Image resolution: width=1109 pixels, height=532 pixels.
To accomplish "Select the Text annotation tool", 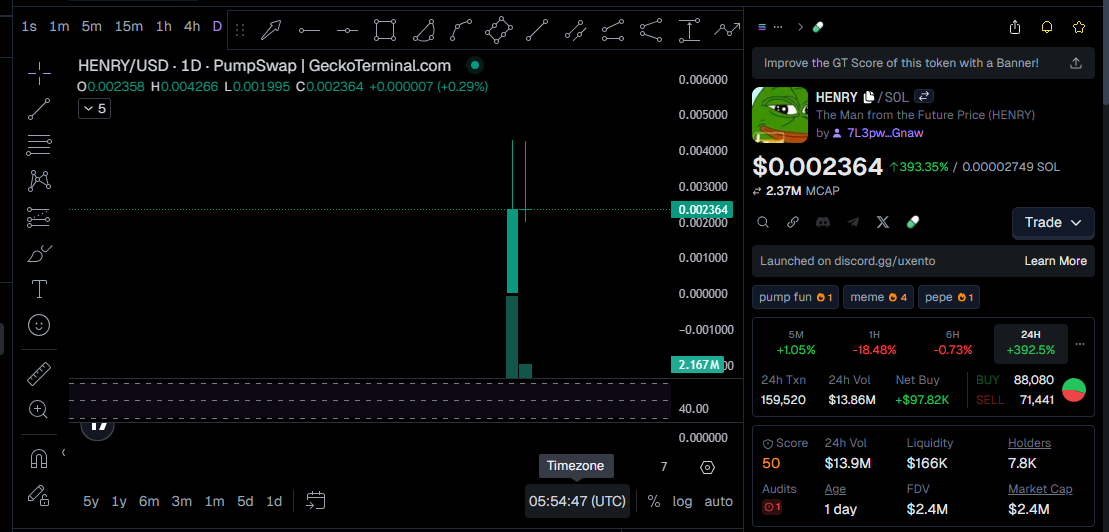I will click(x=40, y=289).
